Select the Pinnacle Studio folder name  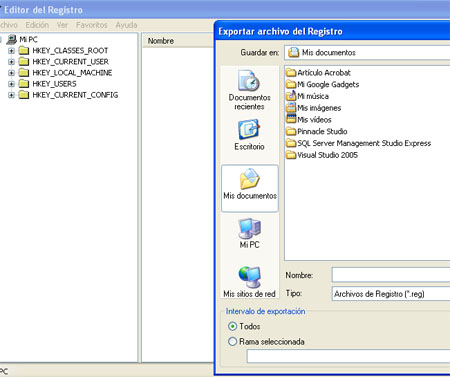[x=322, y=131]
